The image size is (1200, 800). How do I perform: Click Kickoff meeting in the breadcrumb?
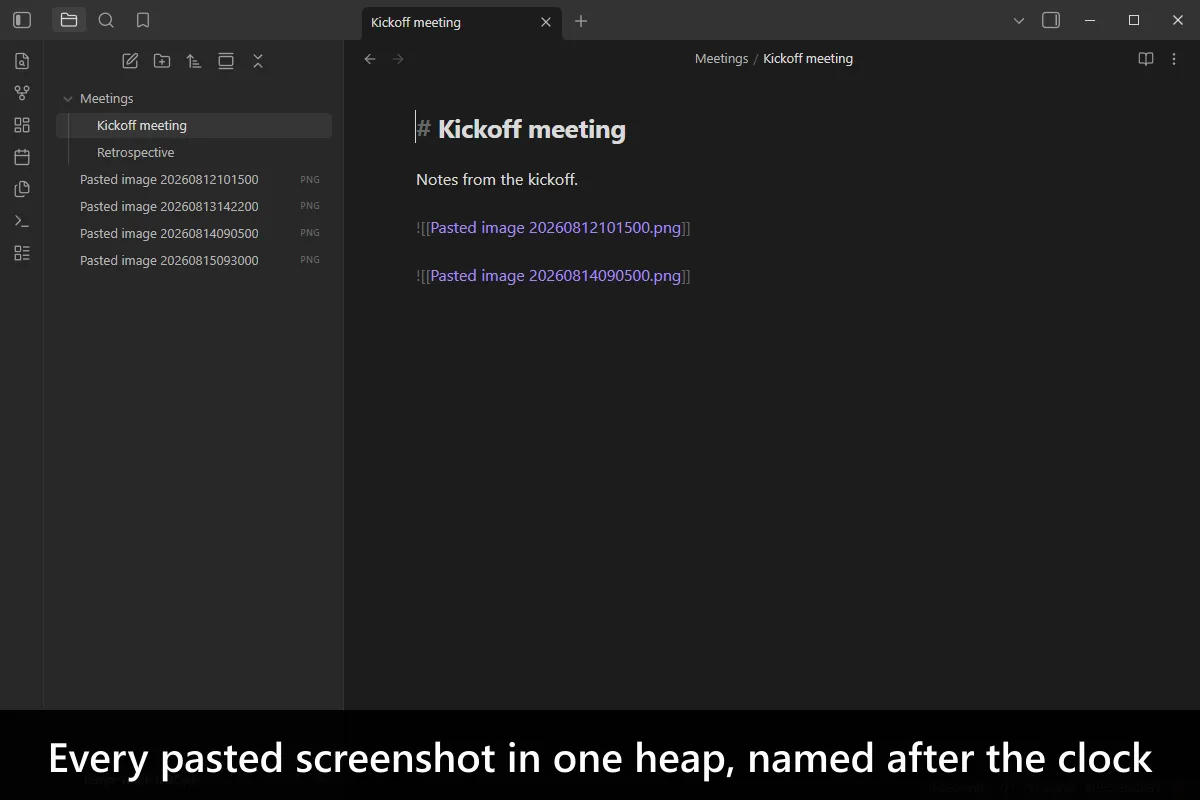point(808,59)
